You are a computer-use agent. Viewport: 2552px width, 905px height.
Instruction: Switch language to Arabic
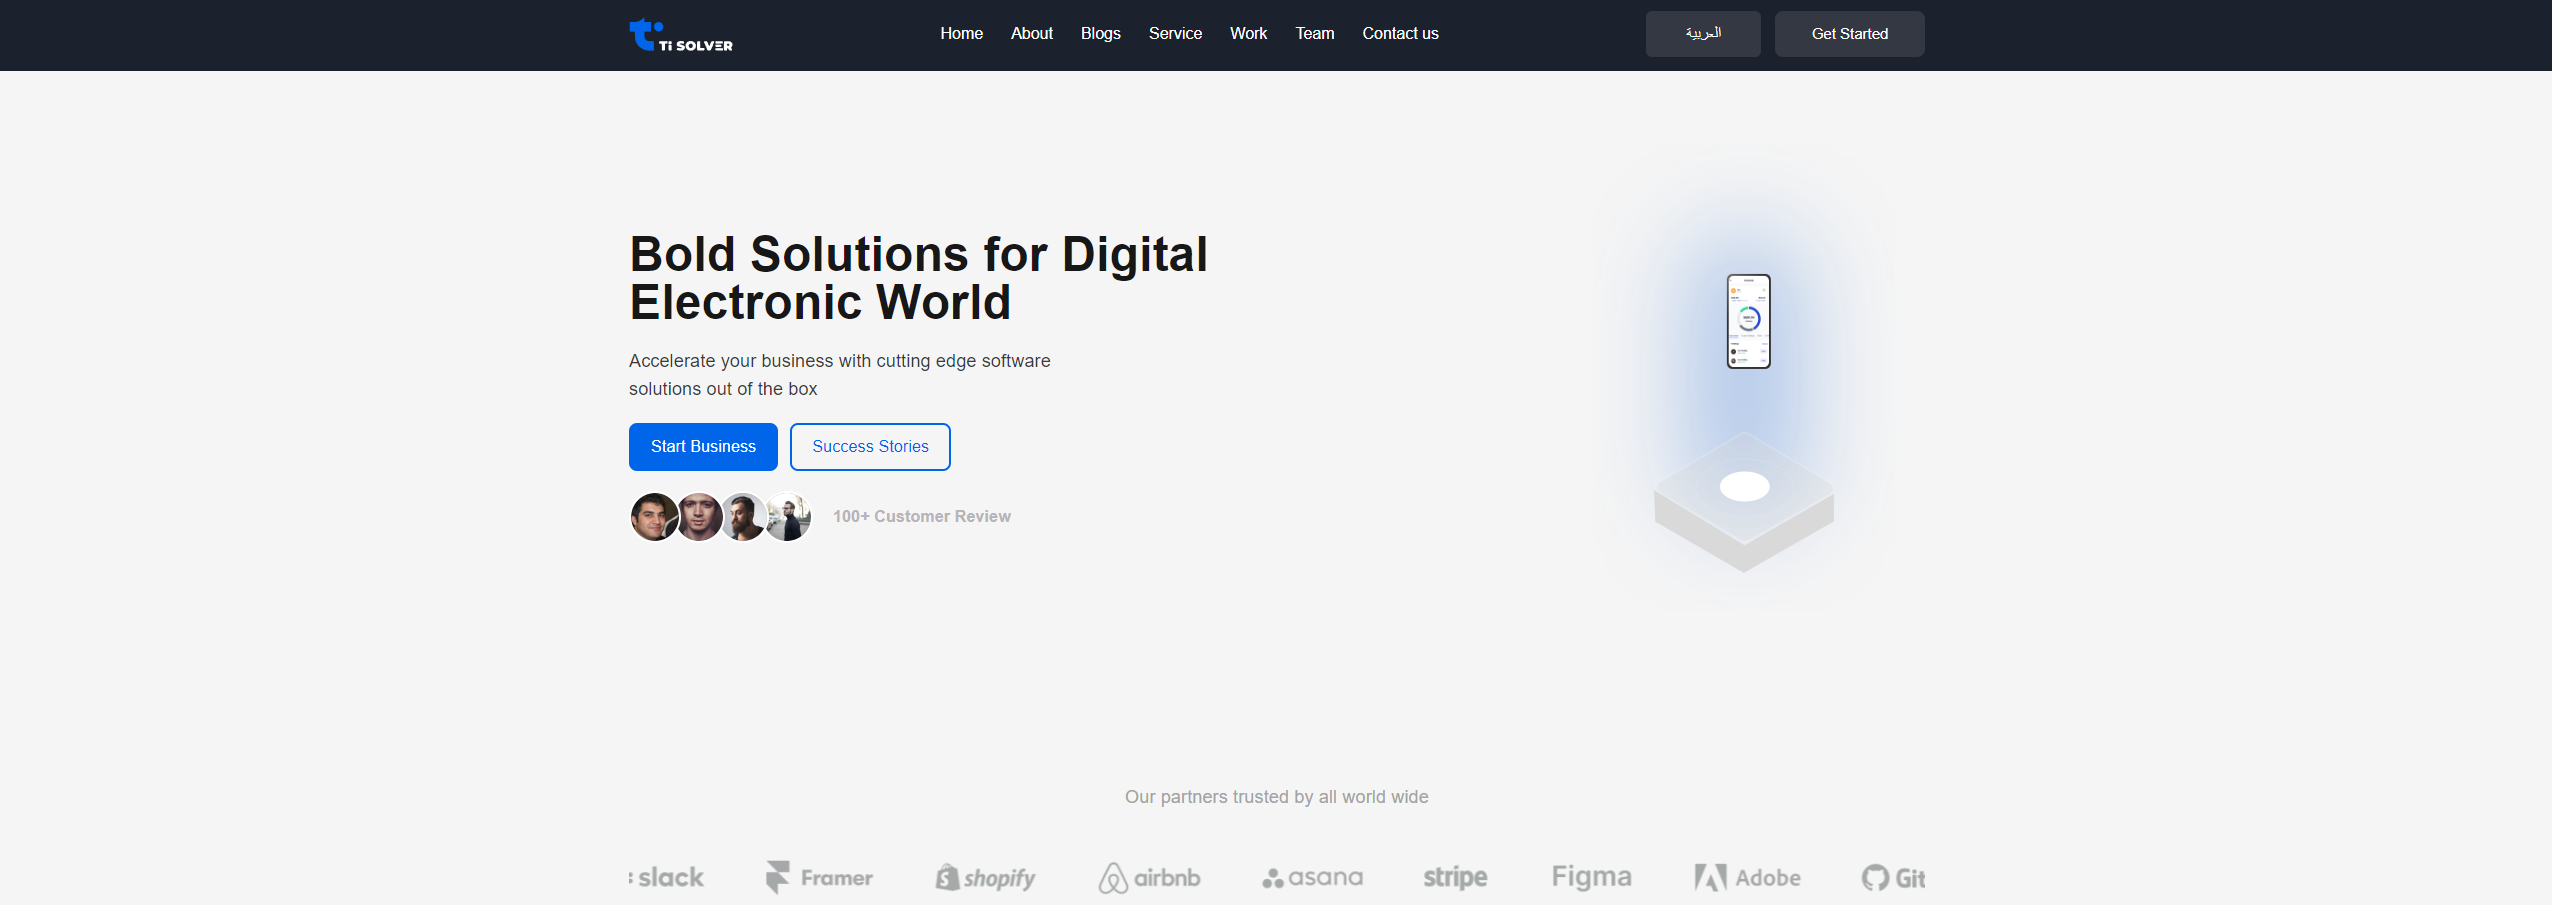point(1702,34)
